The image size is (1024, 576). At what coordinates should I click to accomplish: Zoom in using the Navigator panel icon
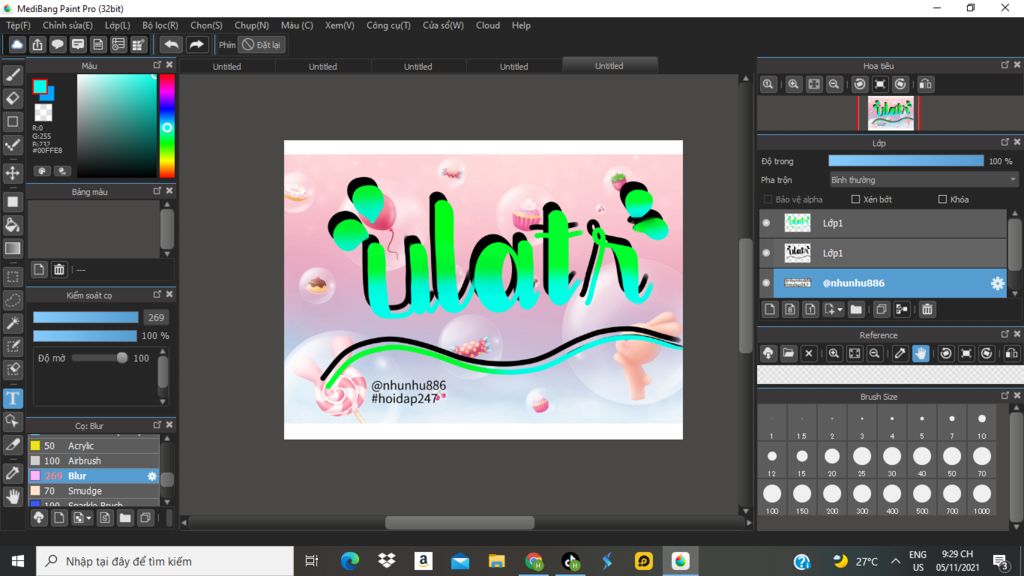pyautogui.click(x=793, y=84)
